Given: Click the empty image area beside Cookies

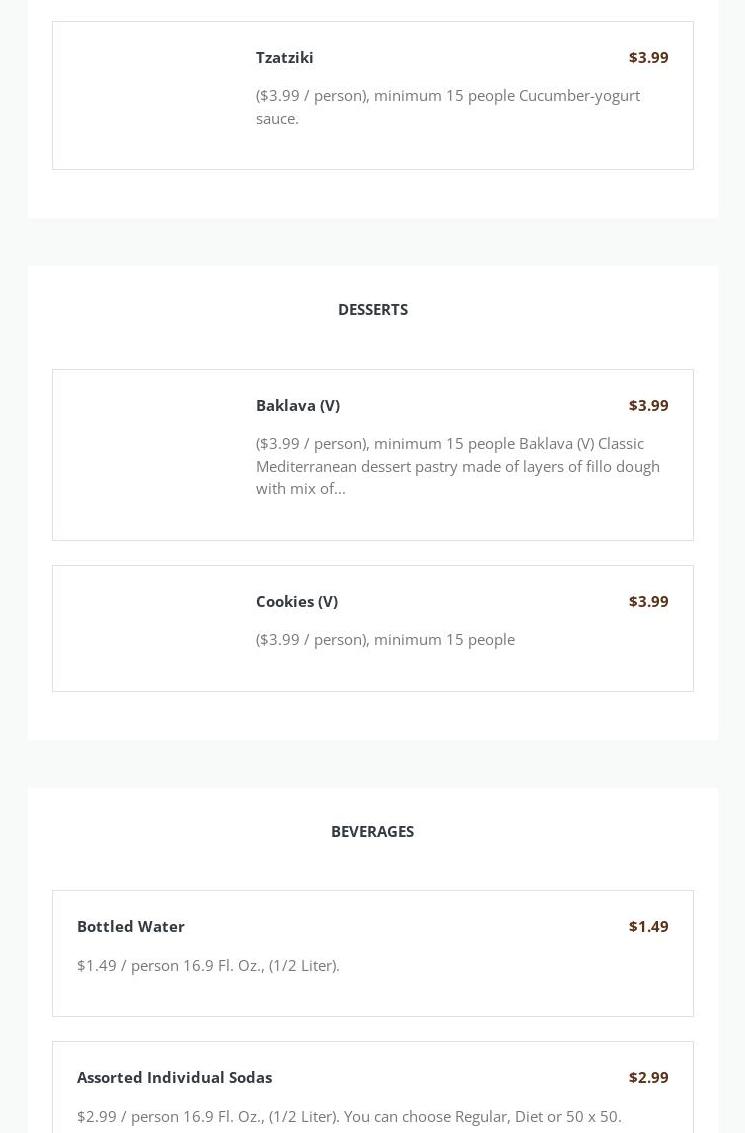Looking at the screenshot, I should coord(154,628).
